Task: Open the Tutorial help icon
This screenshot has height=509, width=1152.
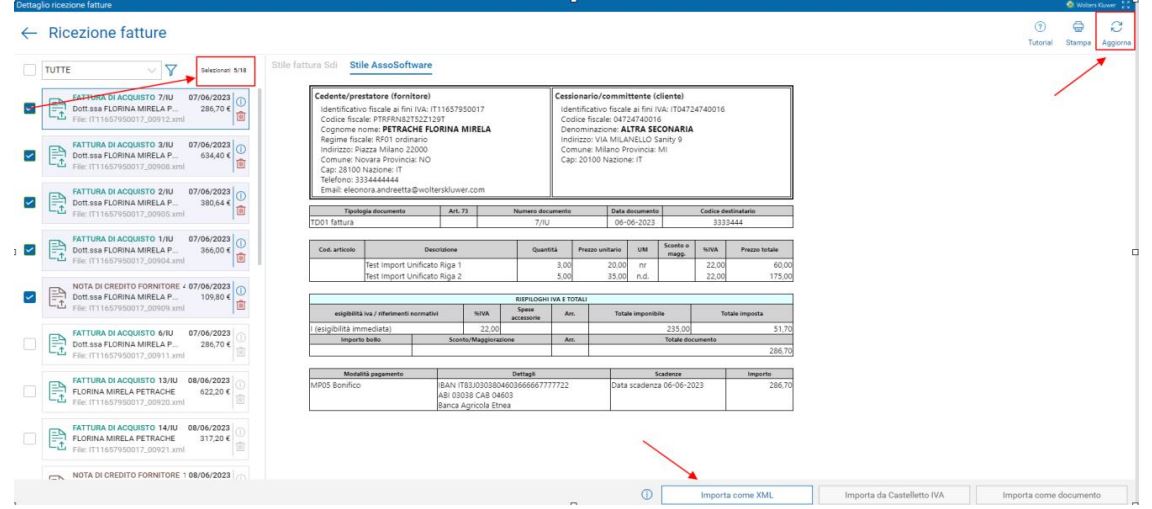Action: pyautogui.click(x=1040, y=26)
